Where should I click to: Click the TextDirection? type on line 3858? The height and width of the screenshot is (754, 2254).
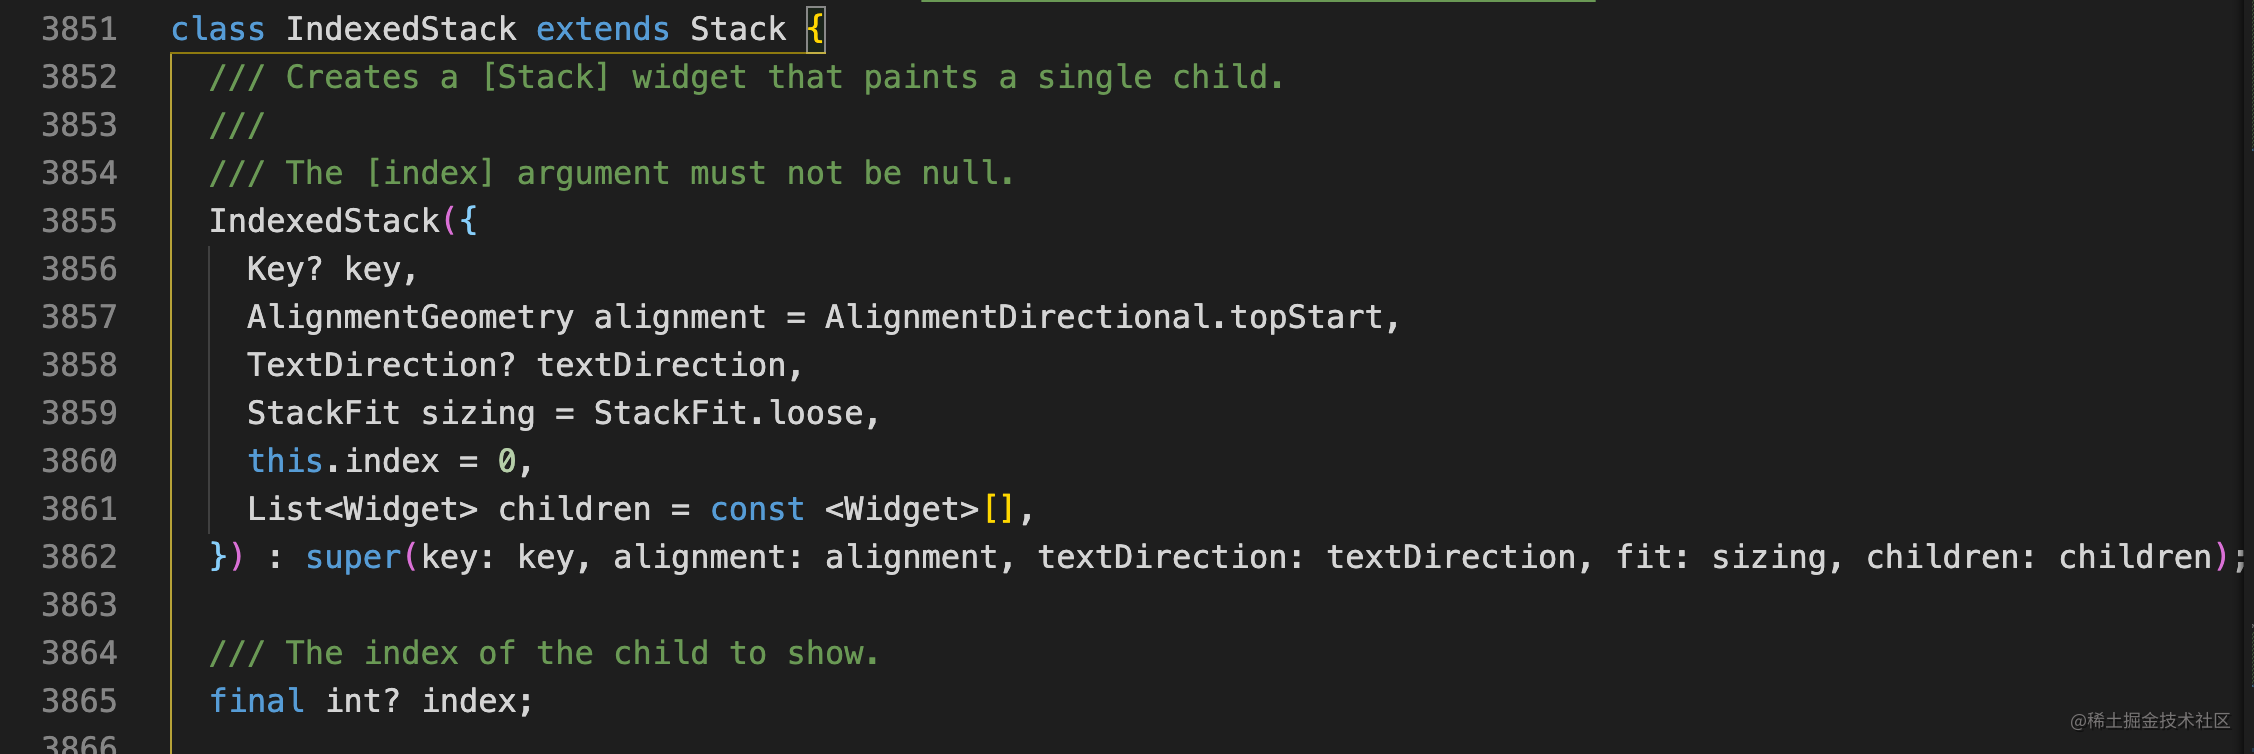(x=381, y=365)
